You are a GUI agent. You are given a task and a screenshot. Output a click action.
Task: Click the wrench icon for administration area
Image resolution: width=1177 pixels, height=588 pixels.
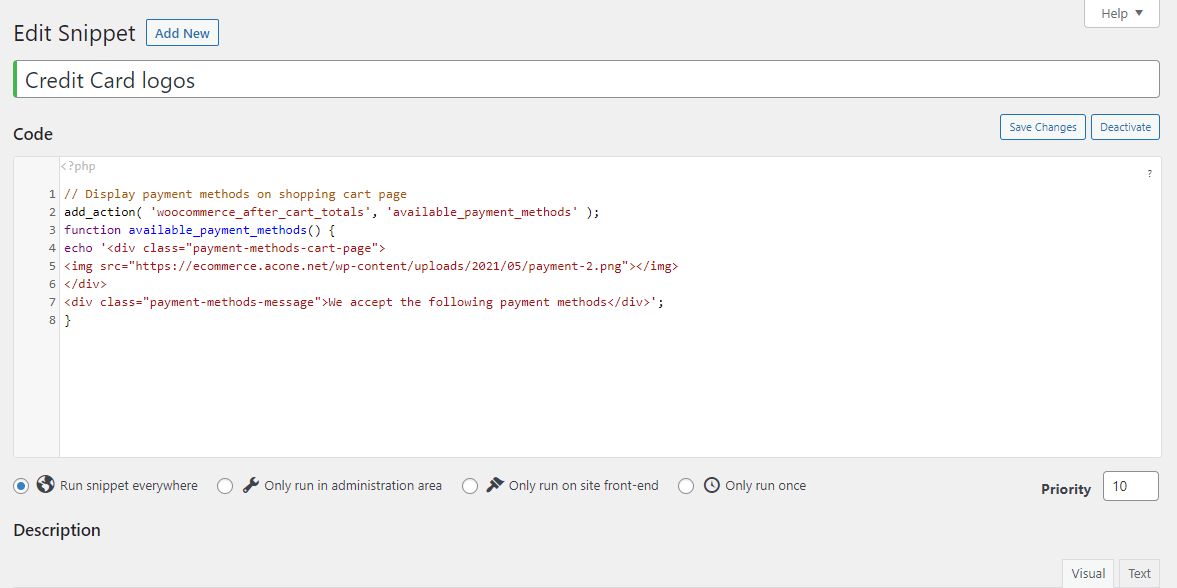(251, 485)
